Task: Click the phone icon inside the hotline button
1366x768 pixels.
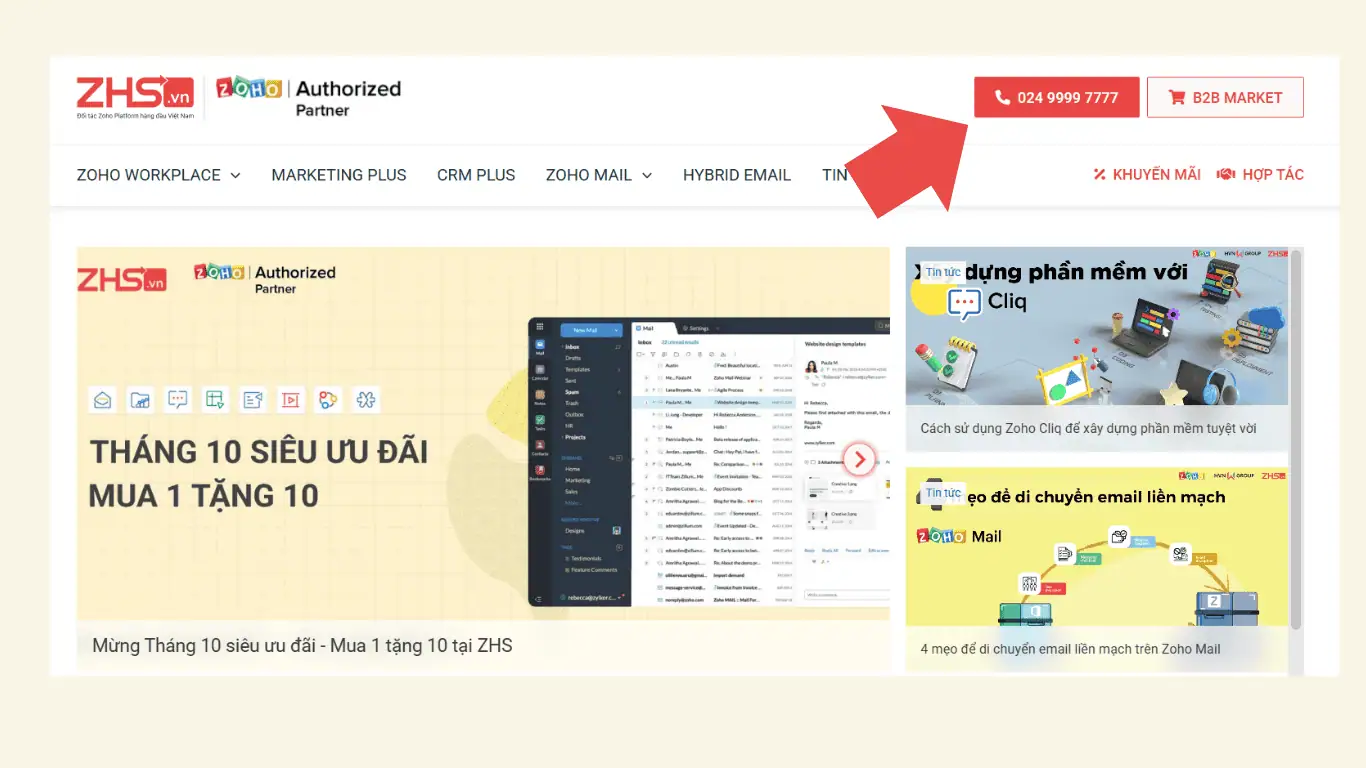Action: 1002,97
